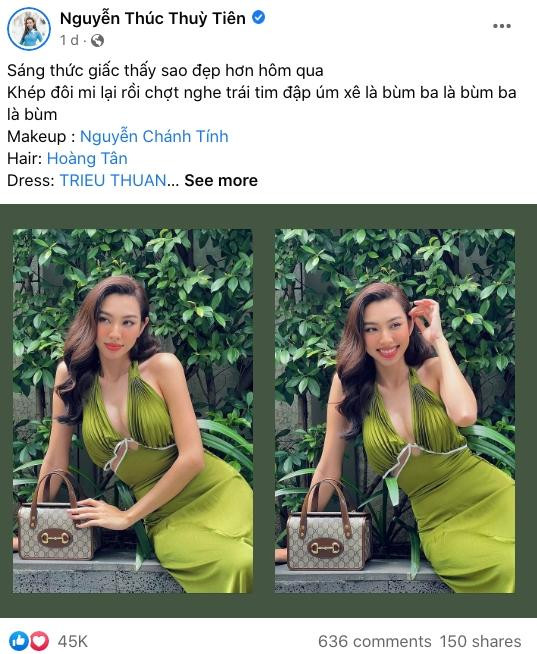
Task: View the 636 comments
Action: 374,641
